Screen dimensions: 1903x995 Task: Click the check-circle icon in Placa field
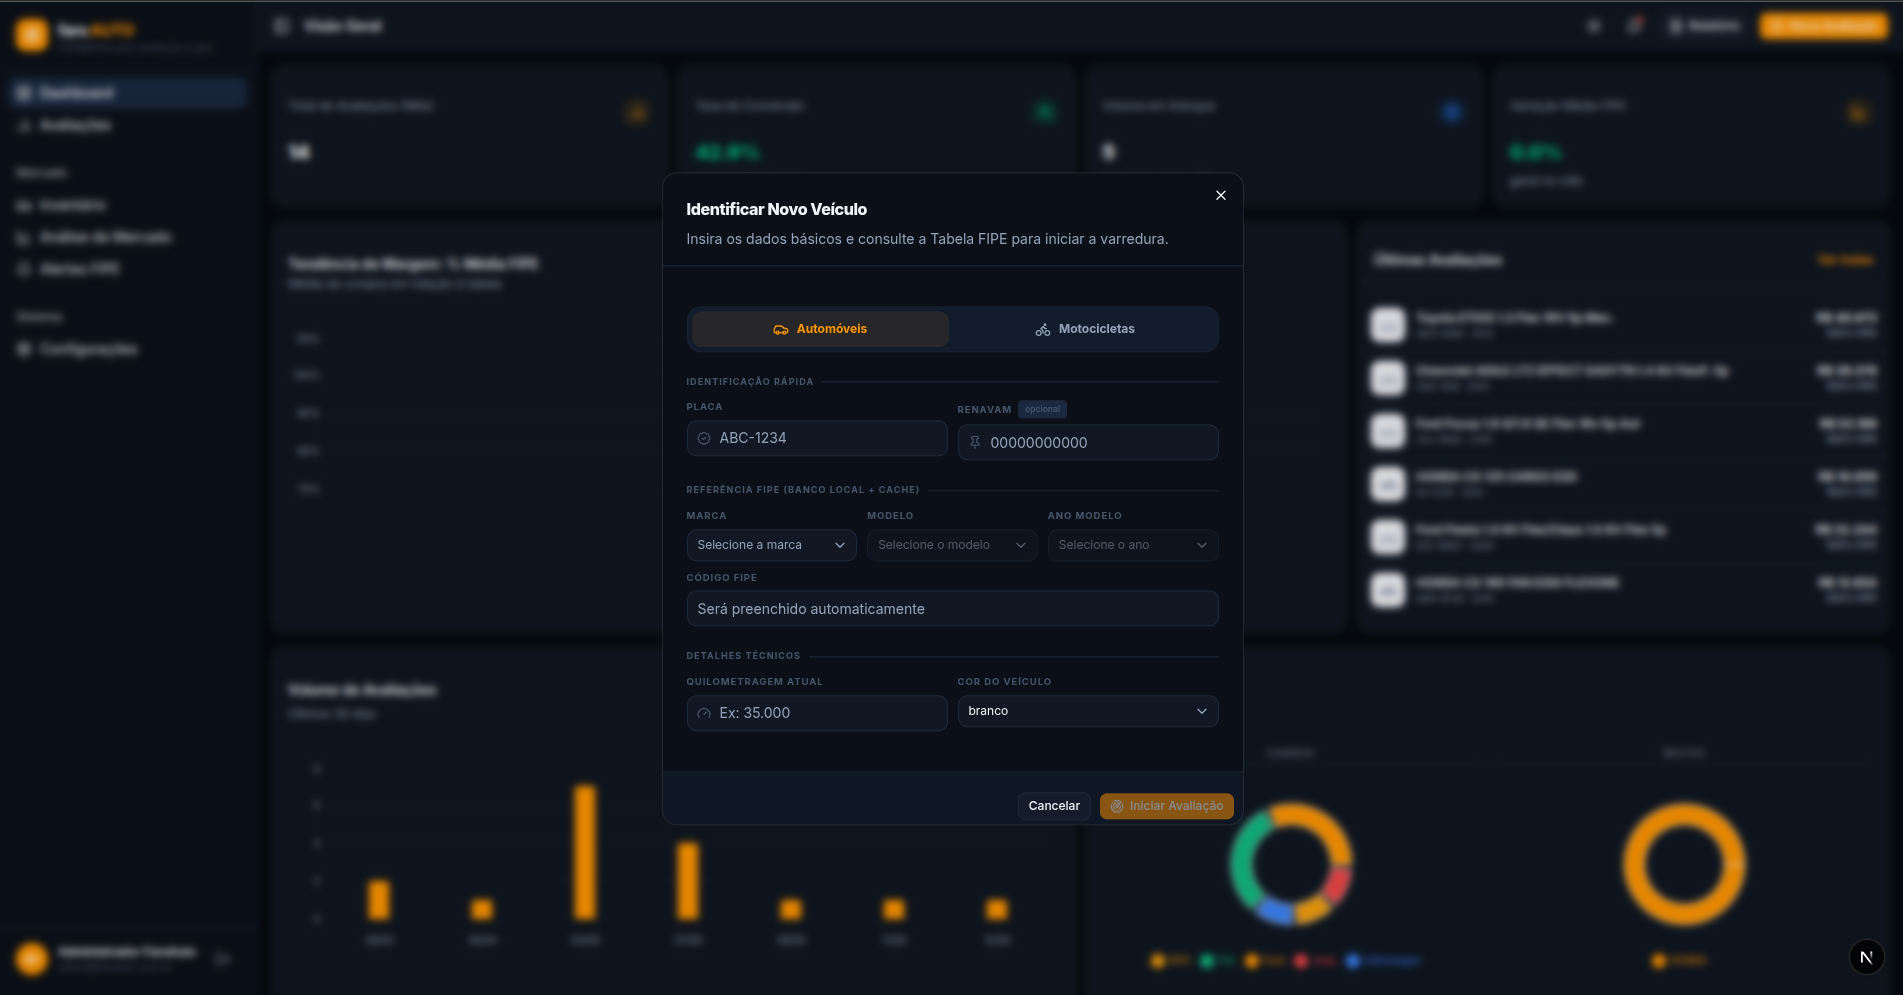[704, 438]
